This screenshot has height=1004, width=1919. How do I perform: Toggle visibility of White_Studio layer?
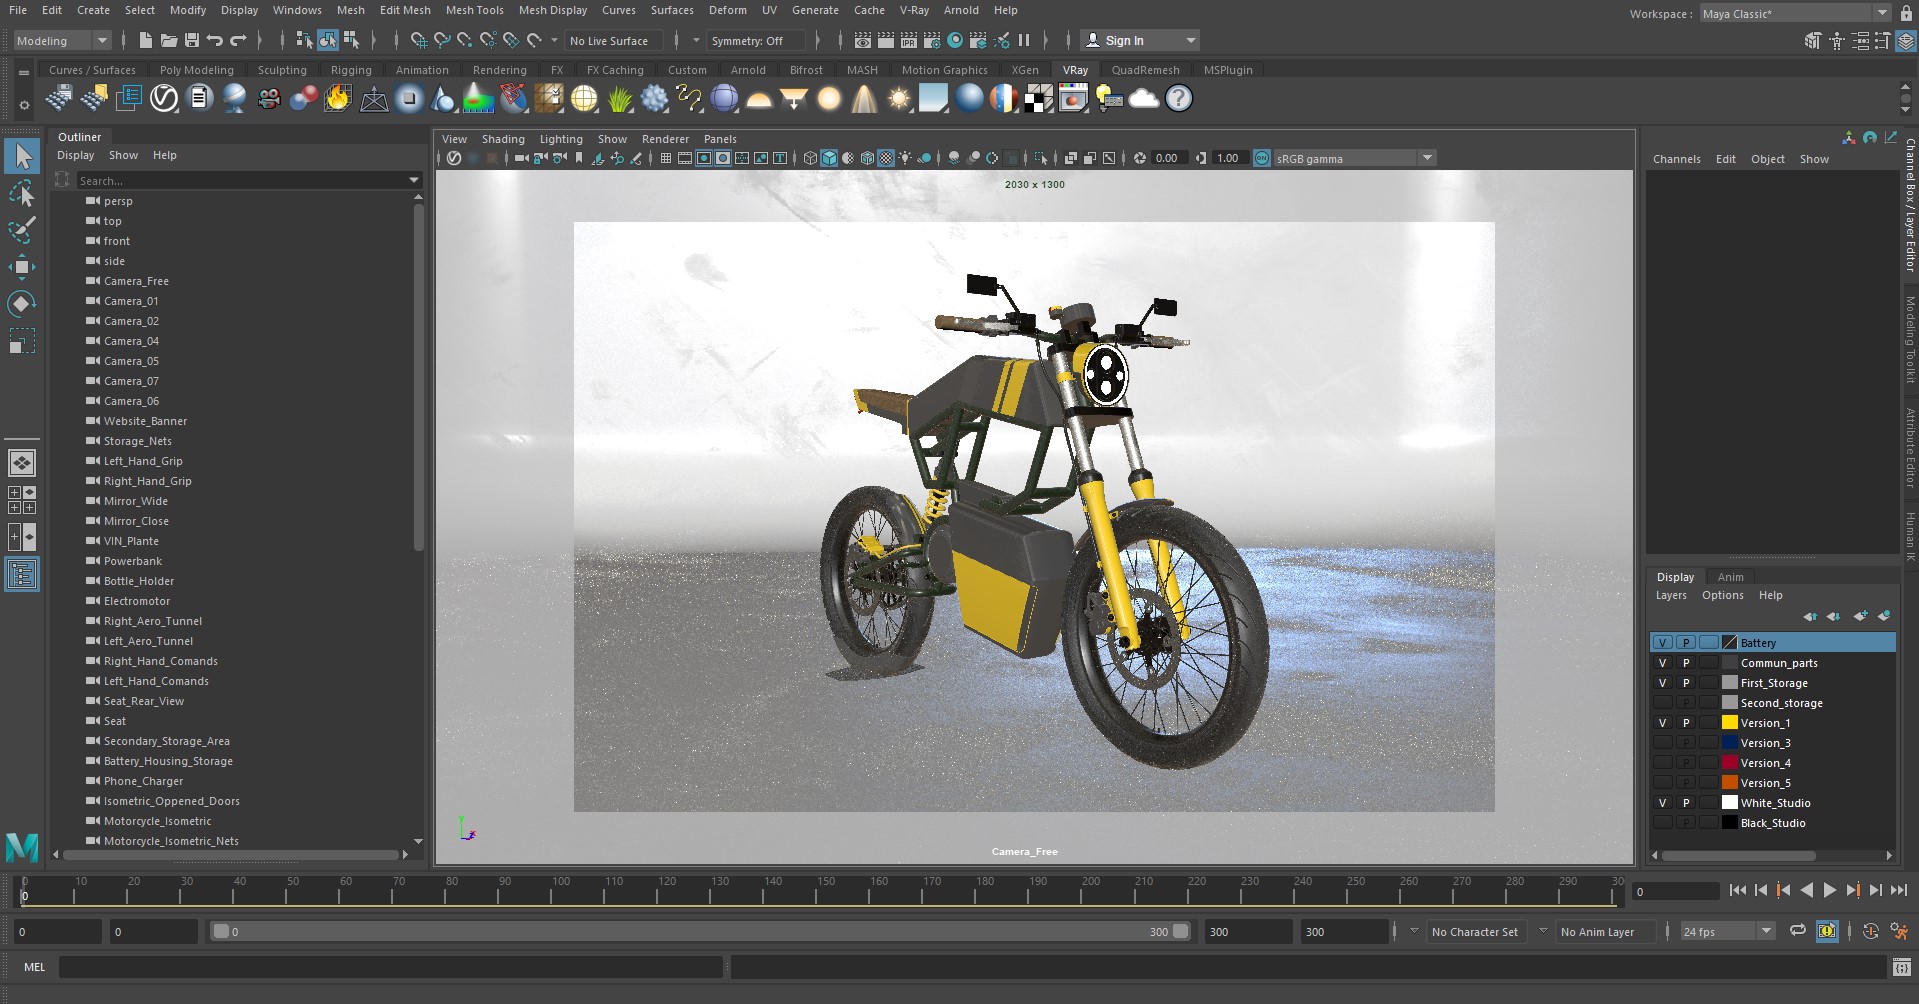pyautogui.click(x=1662, y=803)
